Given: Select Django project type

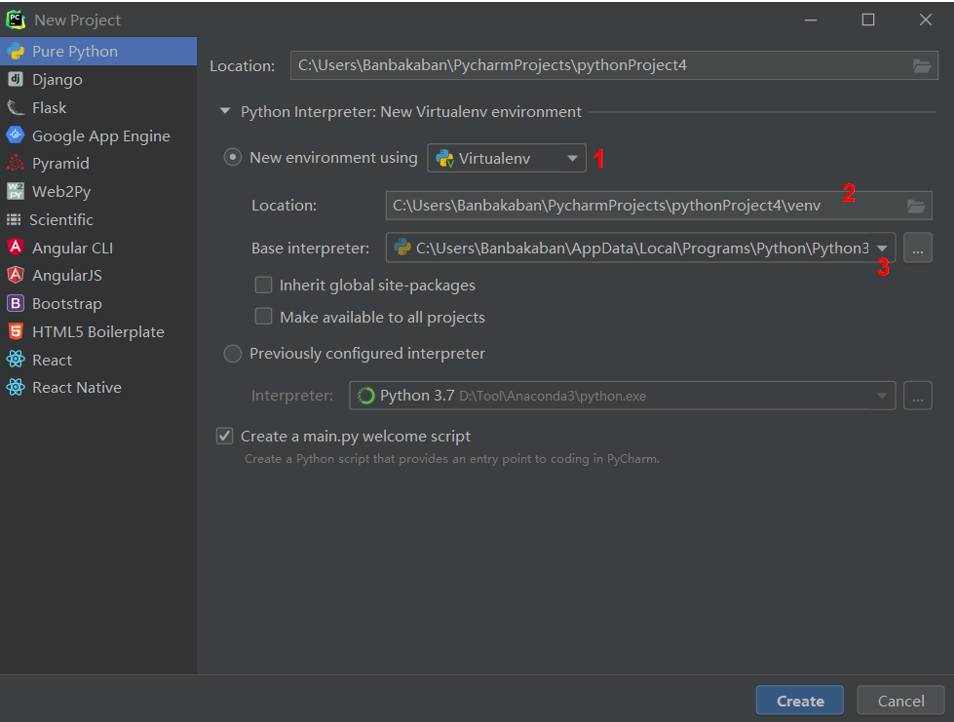Looking at the screenshot, I should pyautogui.click(x=99, y=79).
